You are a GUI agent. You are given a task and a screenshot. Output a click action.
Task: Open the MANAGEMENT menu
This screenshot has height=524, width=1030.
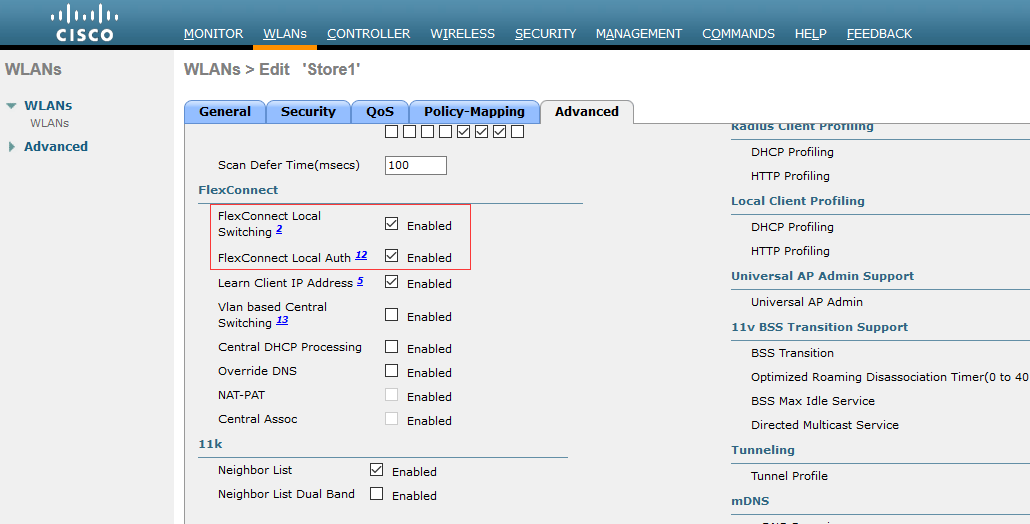tap(638, 33)
